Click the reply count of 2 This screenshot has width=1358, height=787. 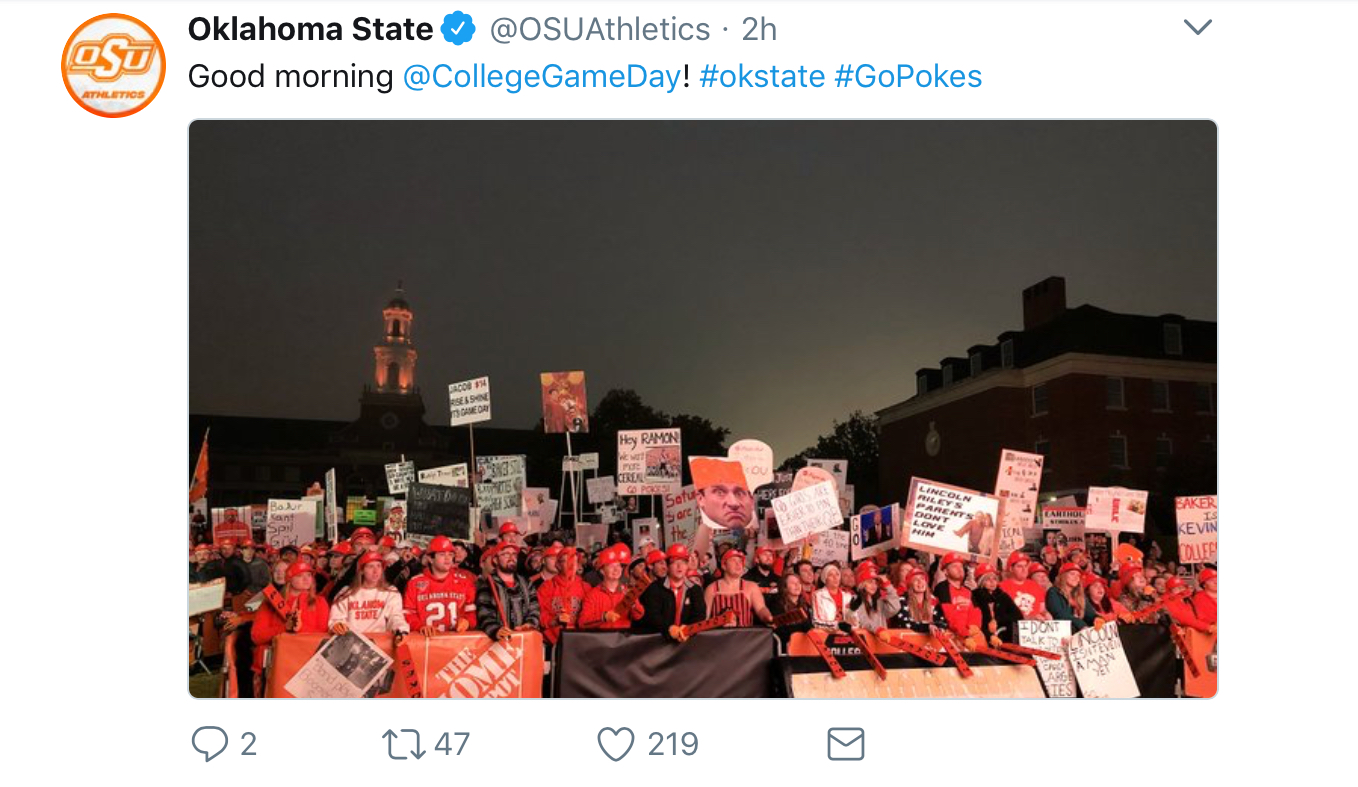248,744
